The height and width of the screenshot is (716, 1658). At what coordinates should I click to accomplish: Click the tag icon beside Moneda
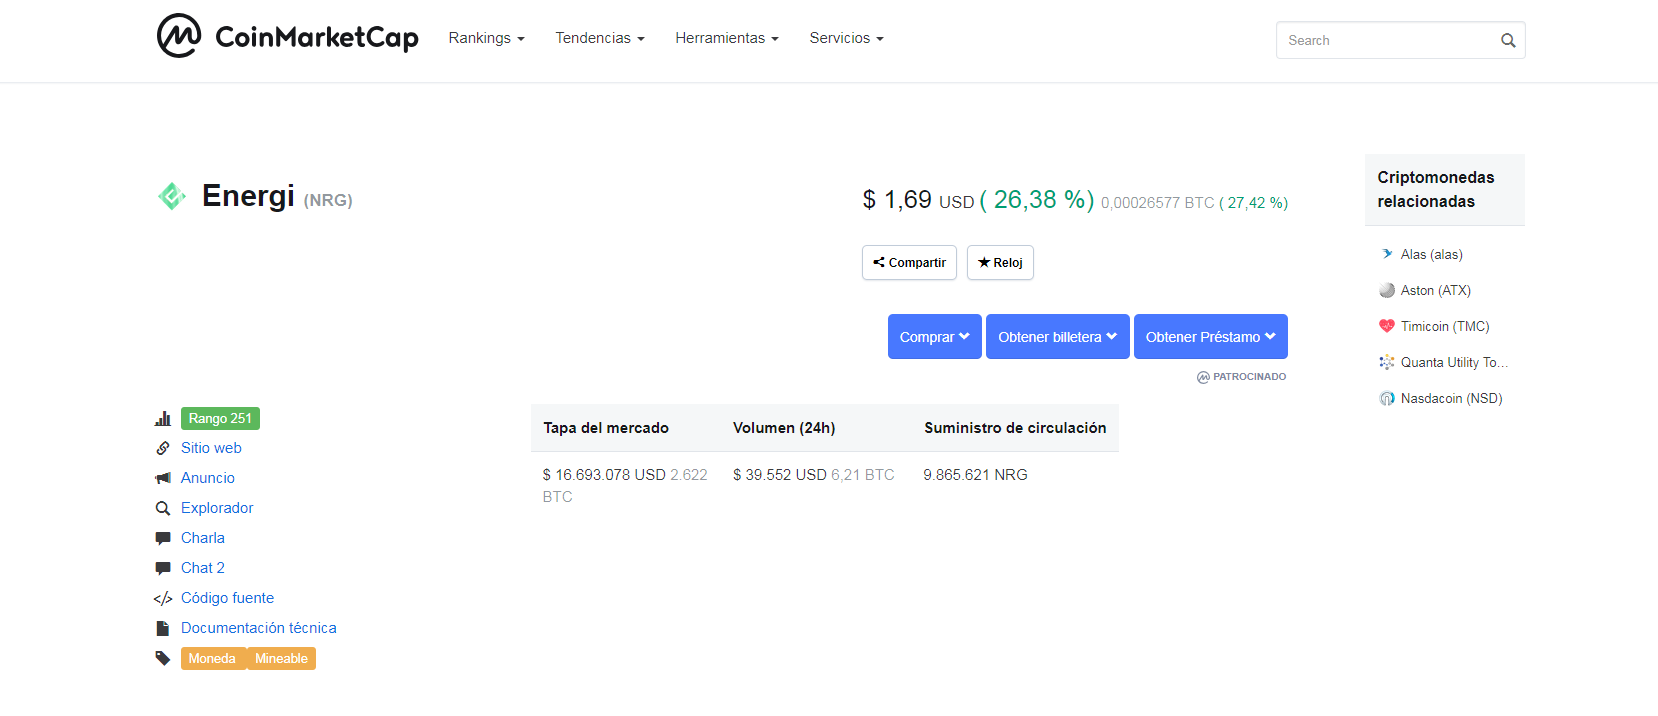click(x=163, y=658)
